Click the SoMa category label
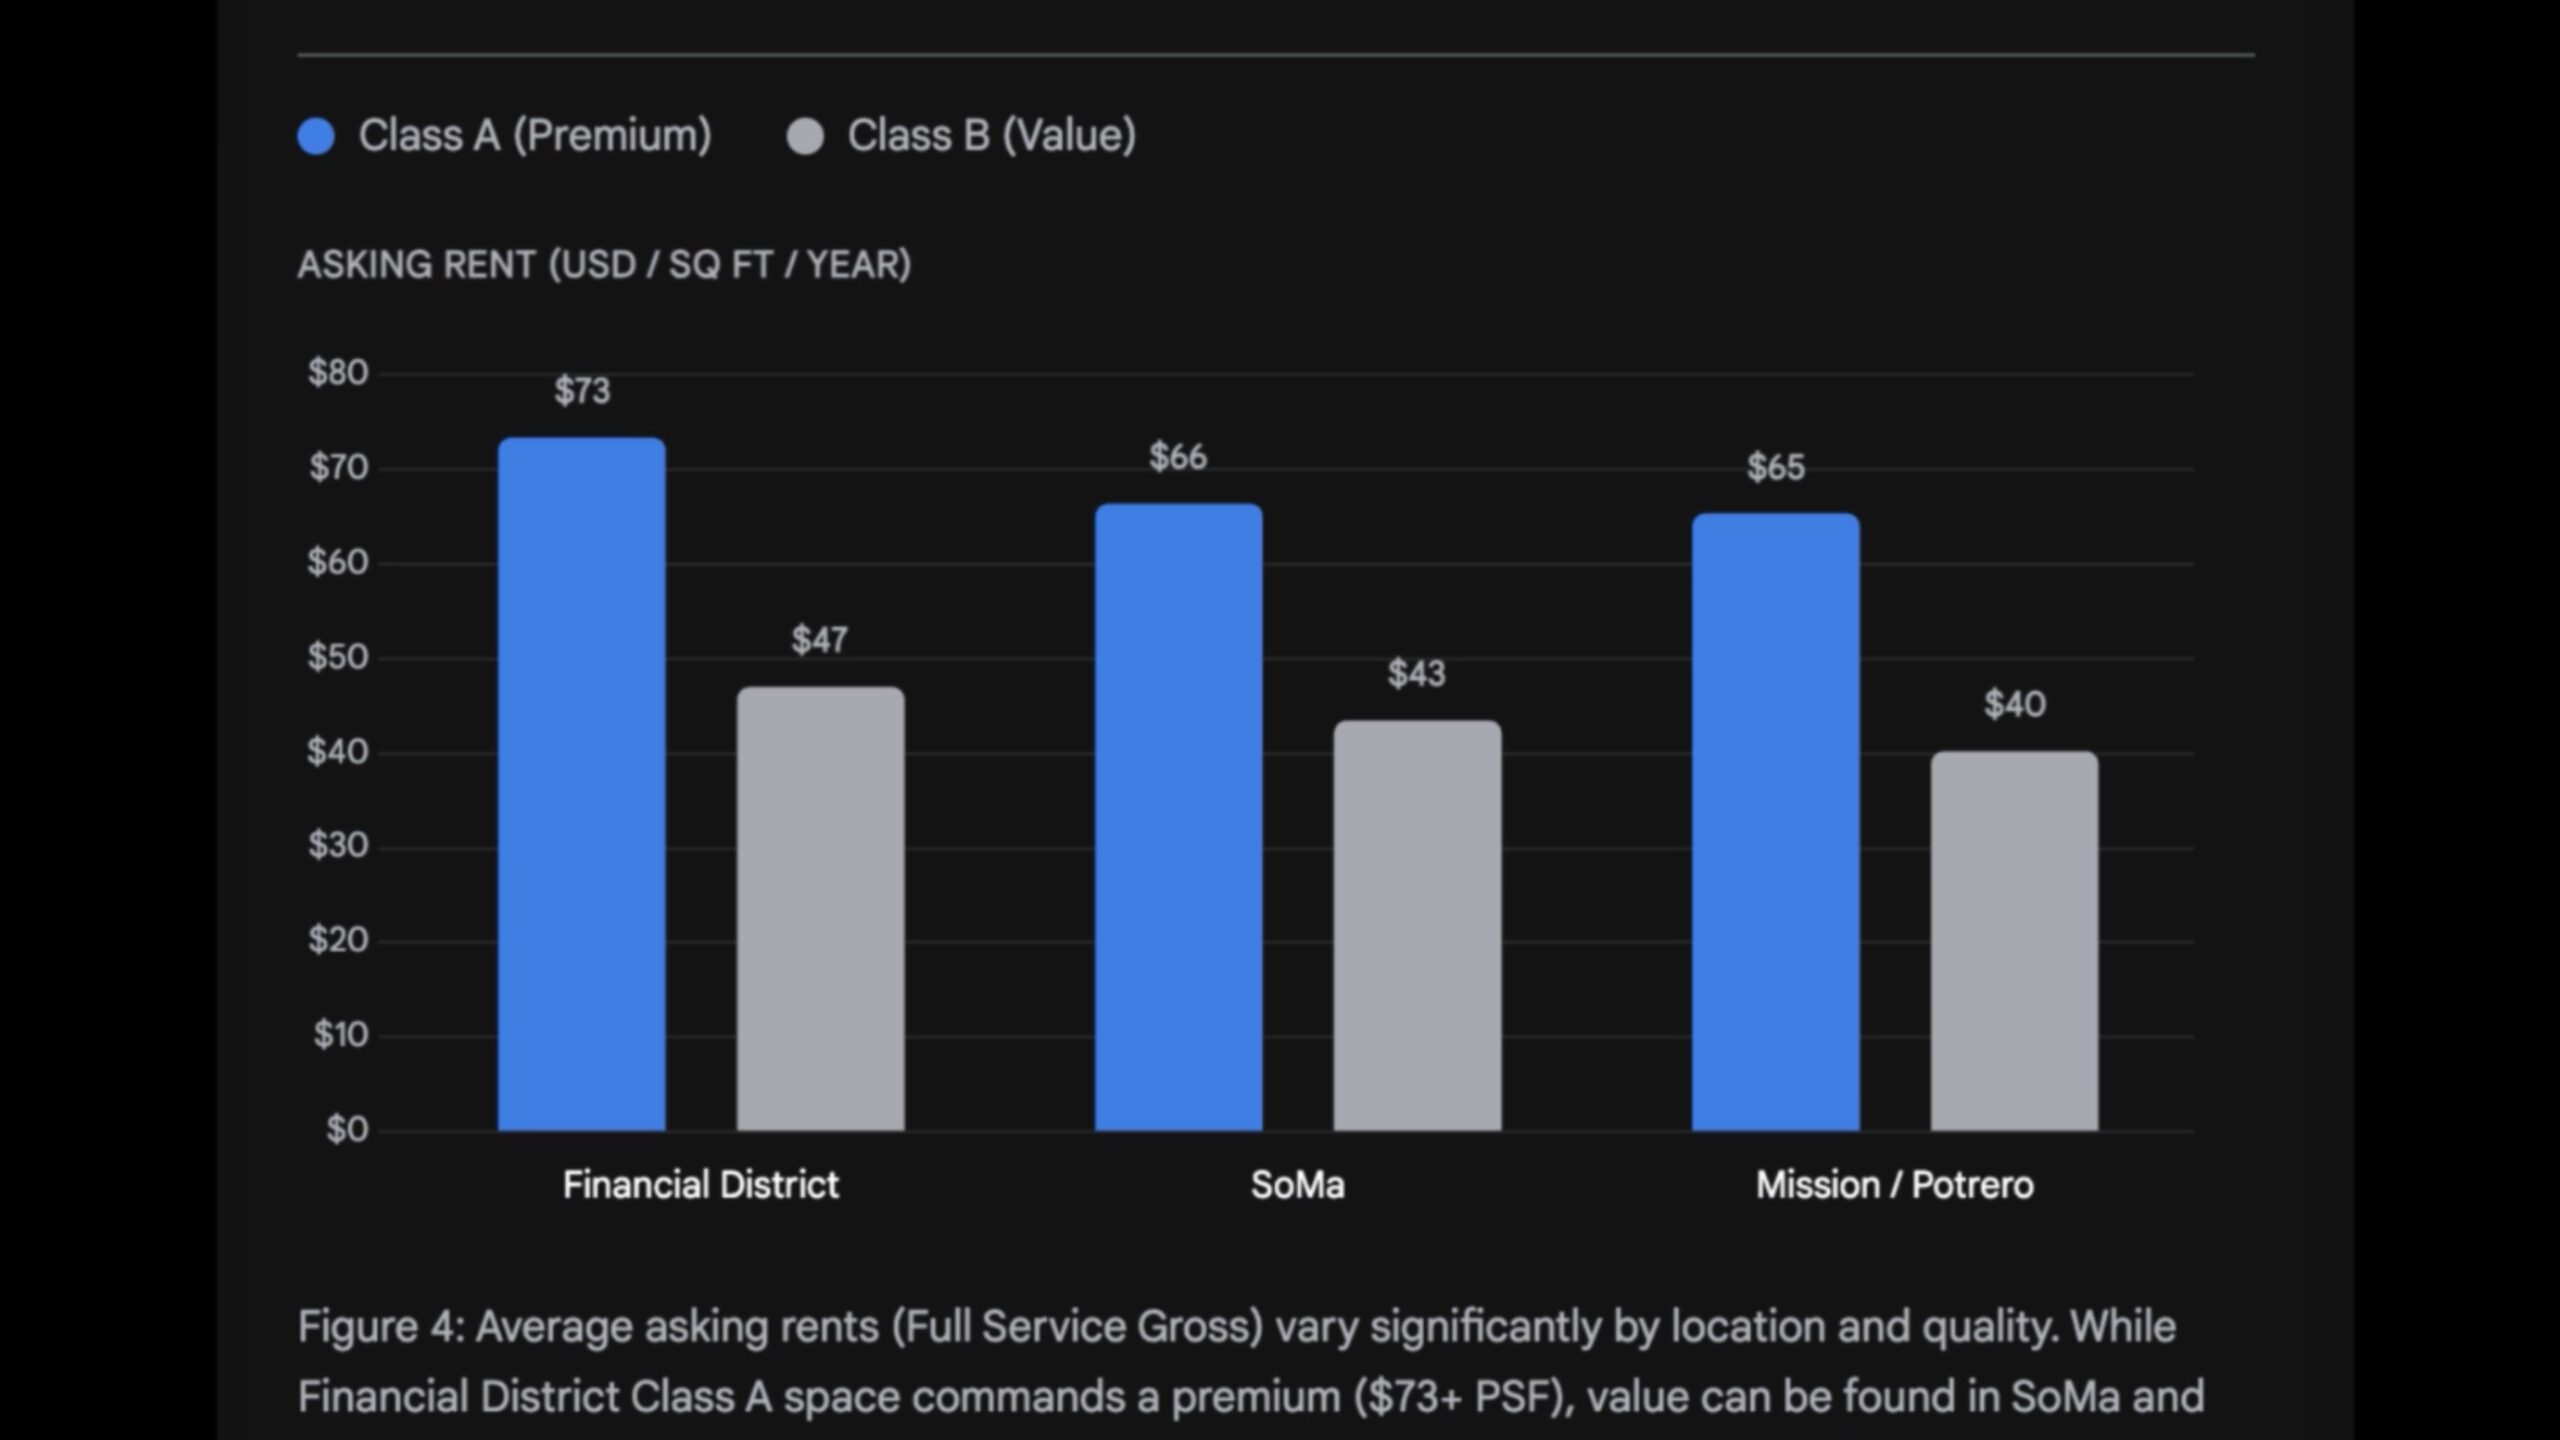2560x1440 pixels. click(x=1297, y=1185)
